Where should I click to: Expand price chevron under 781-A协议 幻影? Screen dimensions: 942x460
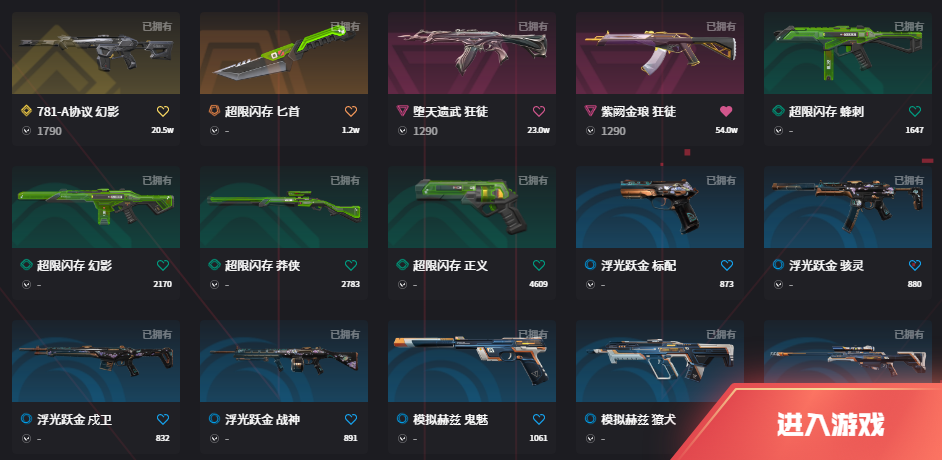pyautogui.click(x=26, y=130)
